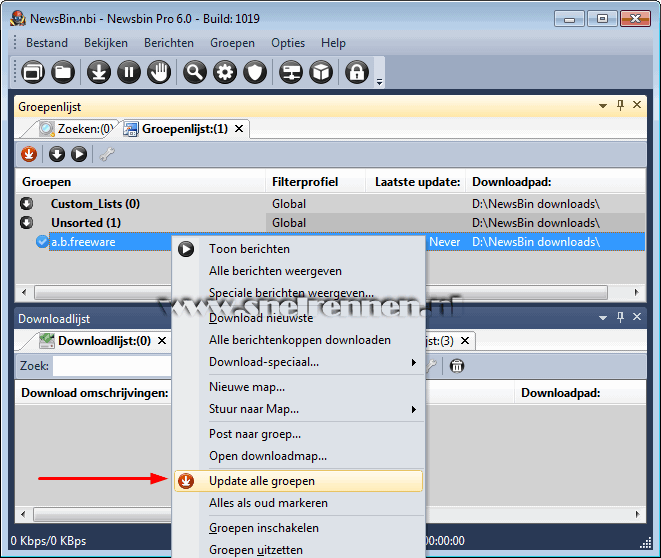Sort by Downloadpad column in Groepenlijst
The width and height of the screenshot is (661, 558).
click(x=556, y=182)
